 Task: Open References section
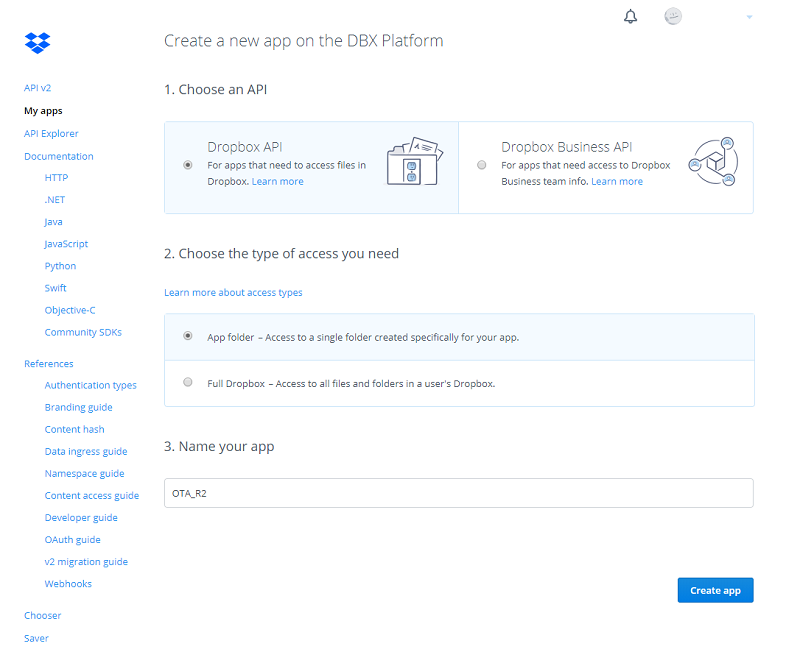[x=49, y=364]
